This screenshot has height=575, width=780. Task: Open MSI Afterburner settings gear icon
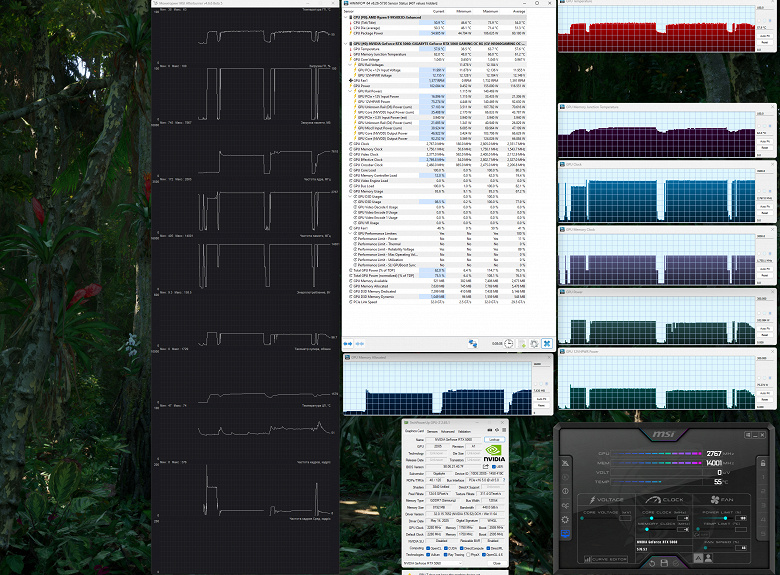click(x=565, y=519)
